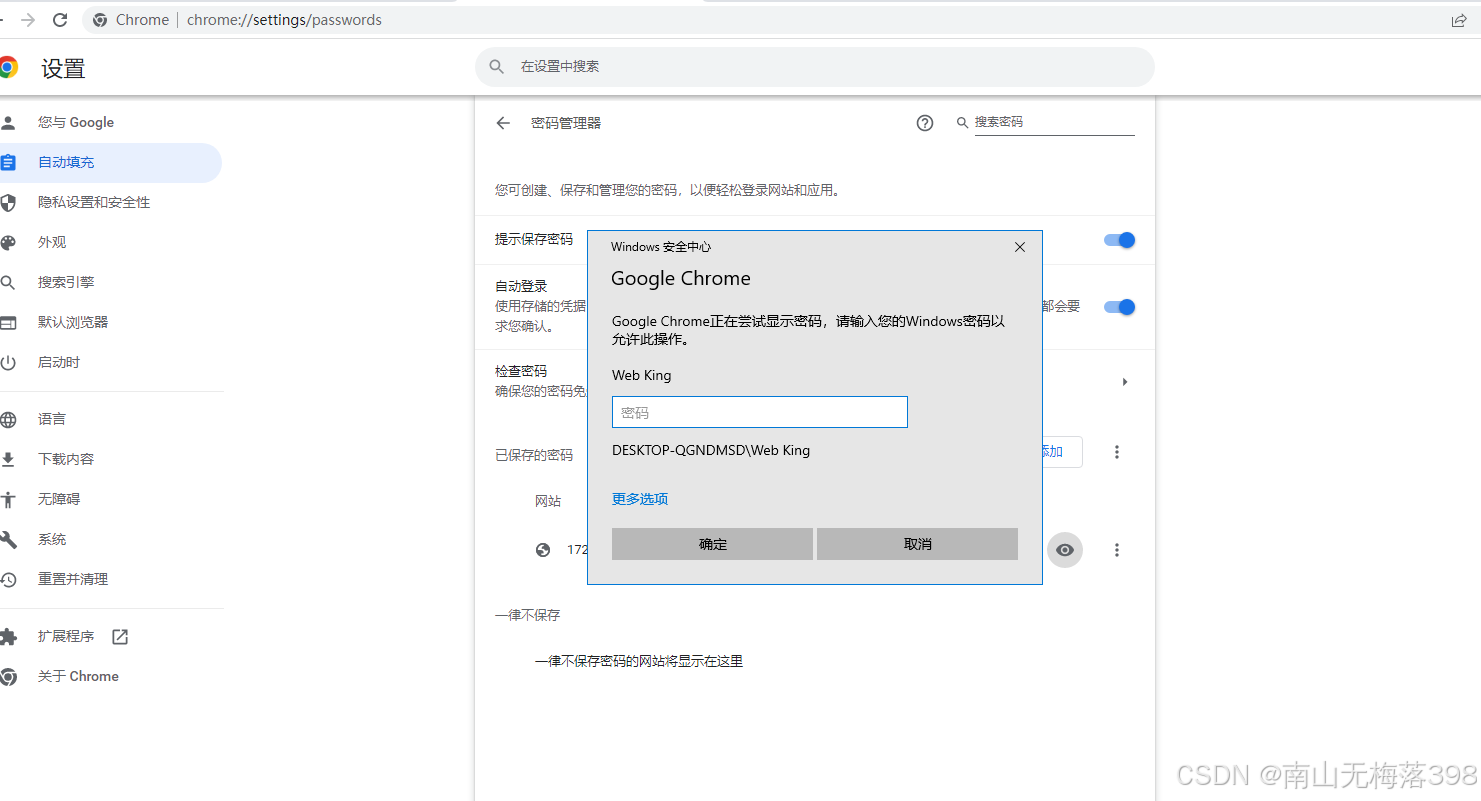The height and width of the screenshot is (801, 1481).
Task: Click the 在设置中搜索 search box
Action: click(x=815, y=66)
